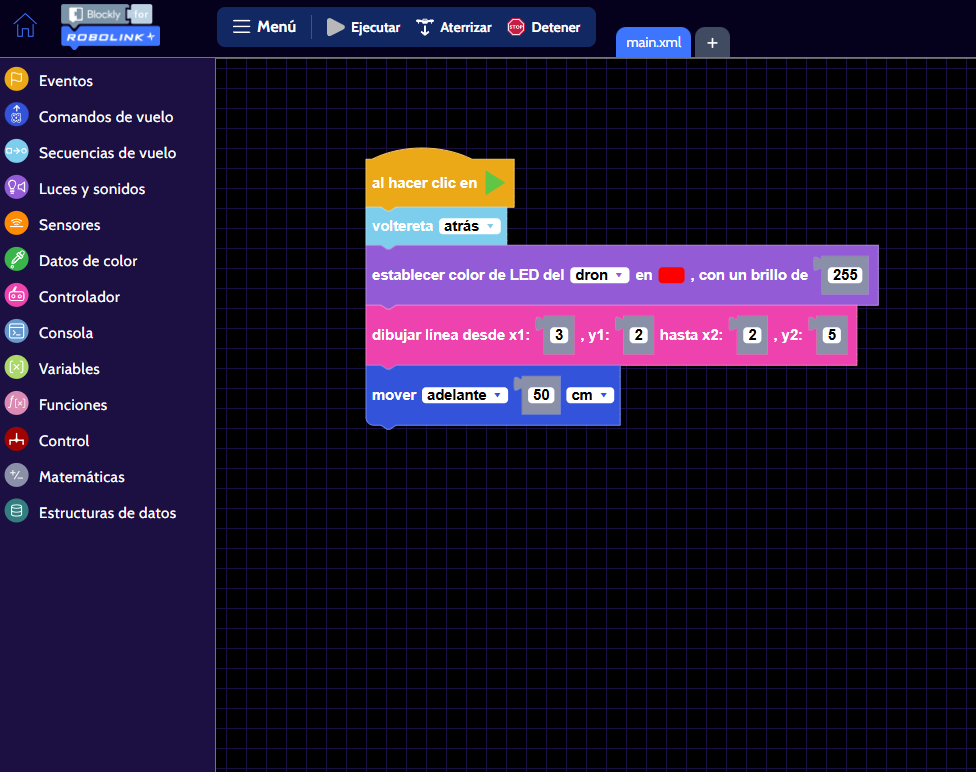The image size is (976, 772).
Task: Add a new tab with the plus button
Action: (713, 42)
